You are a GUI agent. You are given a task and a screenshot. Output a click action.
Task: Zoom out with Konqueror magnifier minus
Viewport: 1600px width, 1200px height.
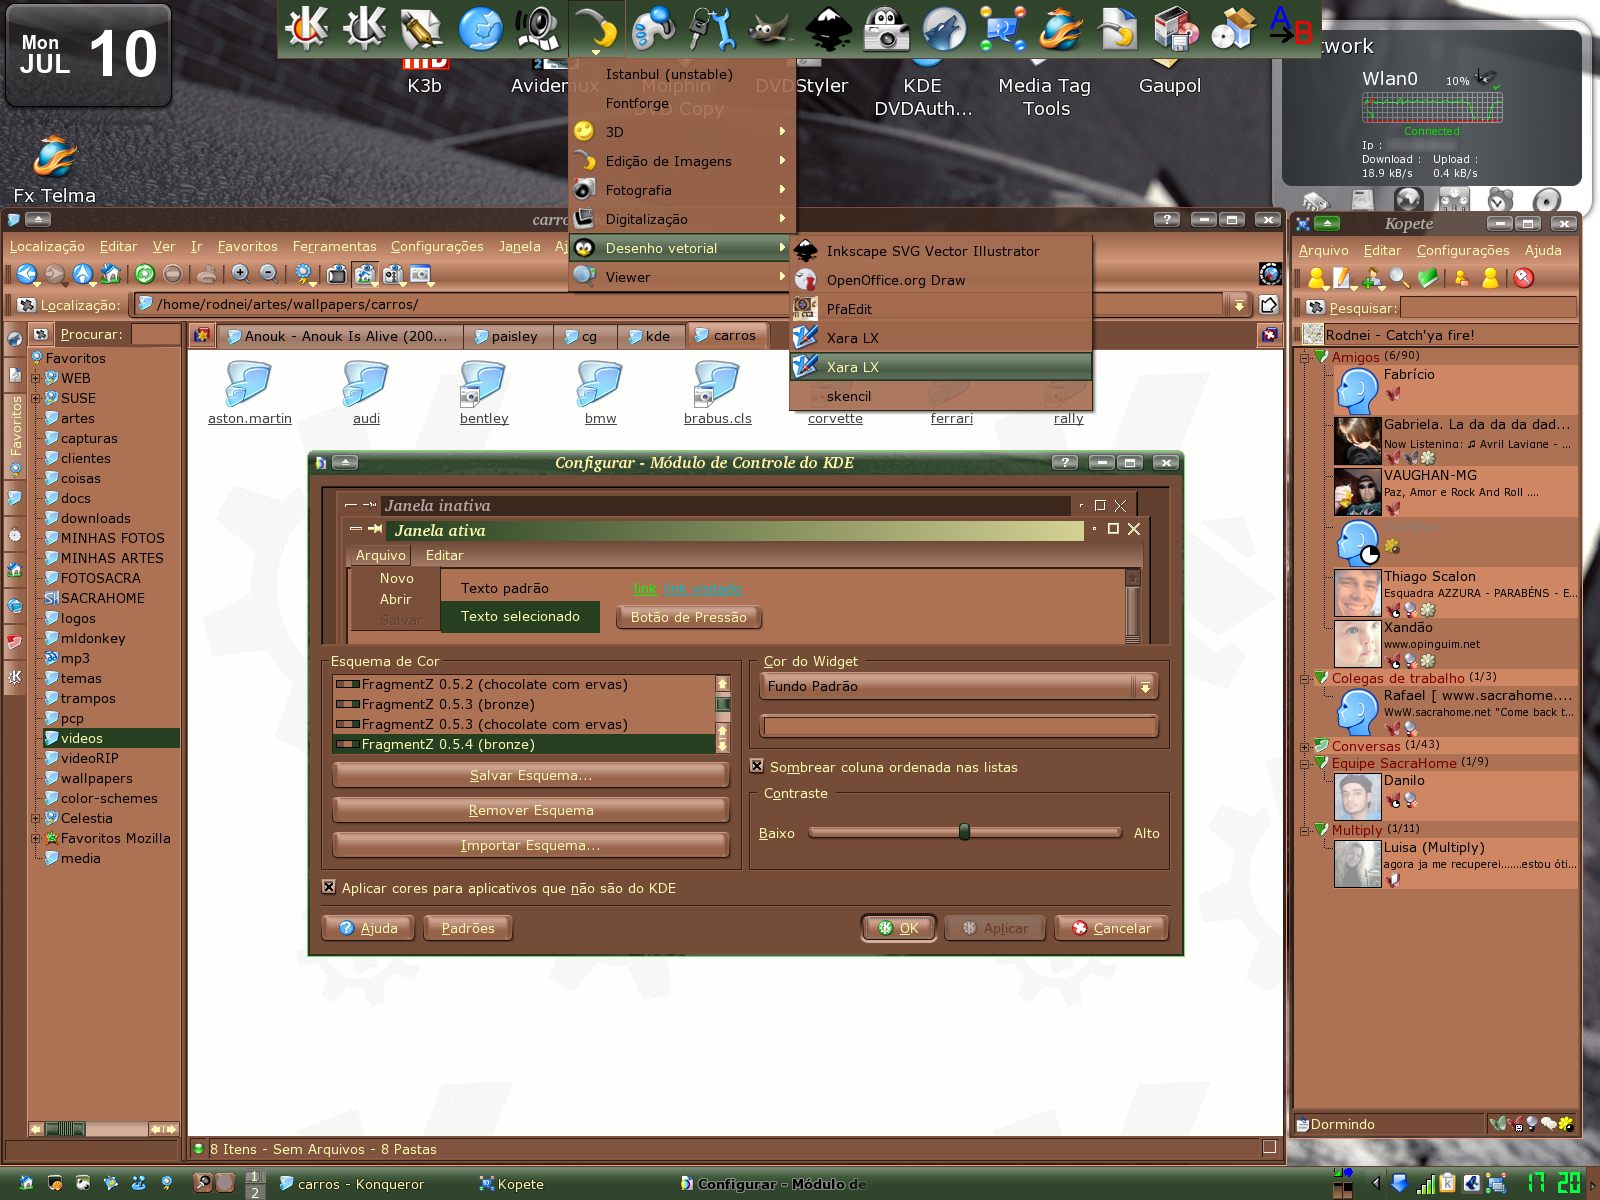268,273
